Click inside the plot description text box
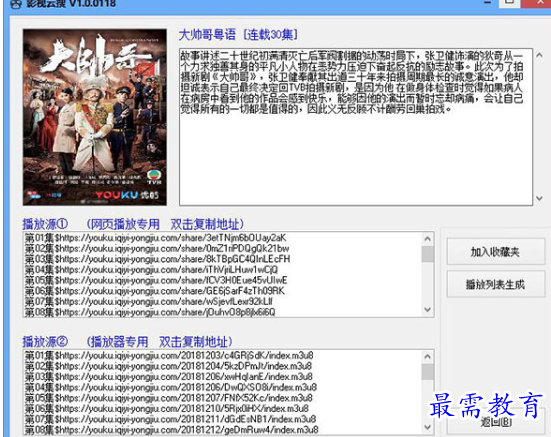The image size is (551, 437). click(356, 127)
